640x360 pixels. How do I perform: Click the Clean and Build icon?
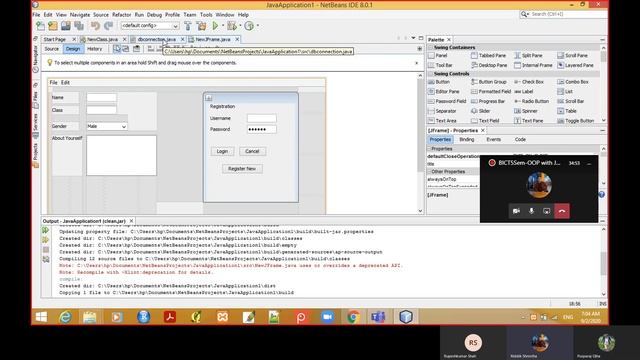click(x=201, y=26)
